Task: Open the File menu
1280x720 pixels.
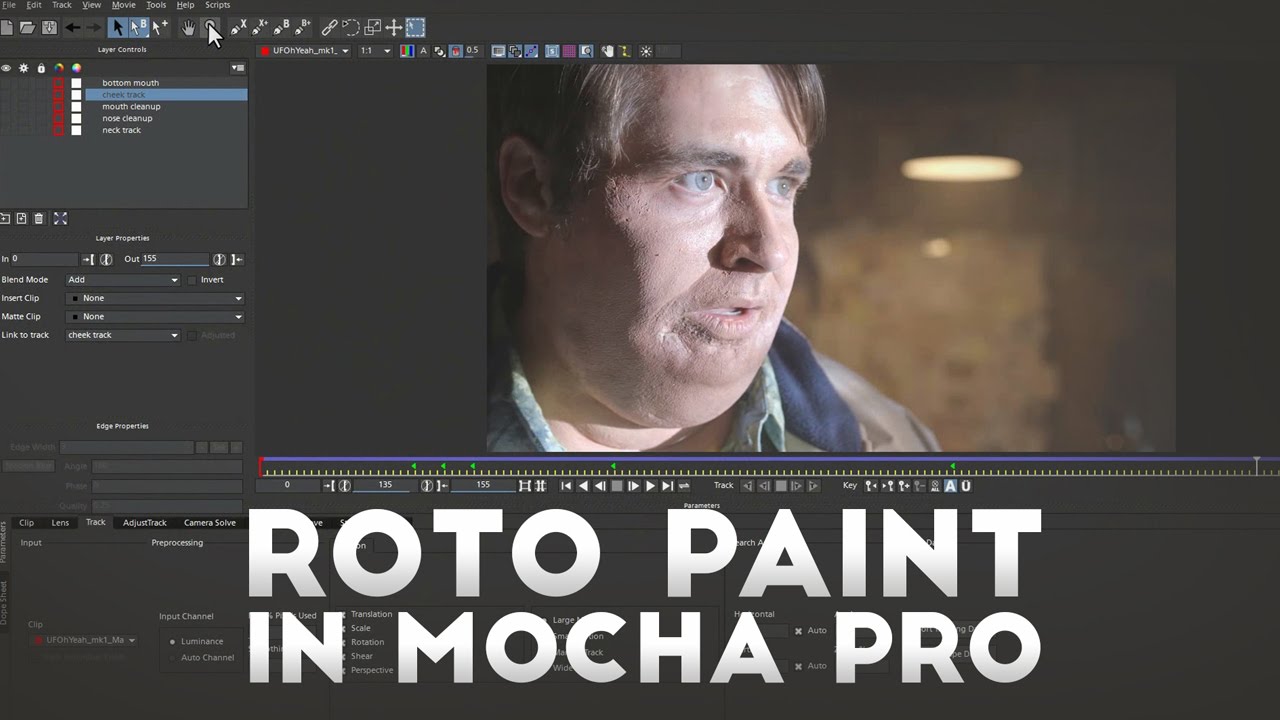Action: (9, 5)
